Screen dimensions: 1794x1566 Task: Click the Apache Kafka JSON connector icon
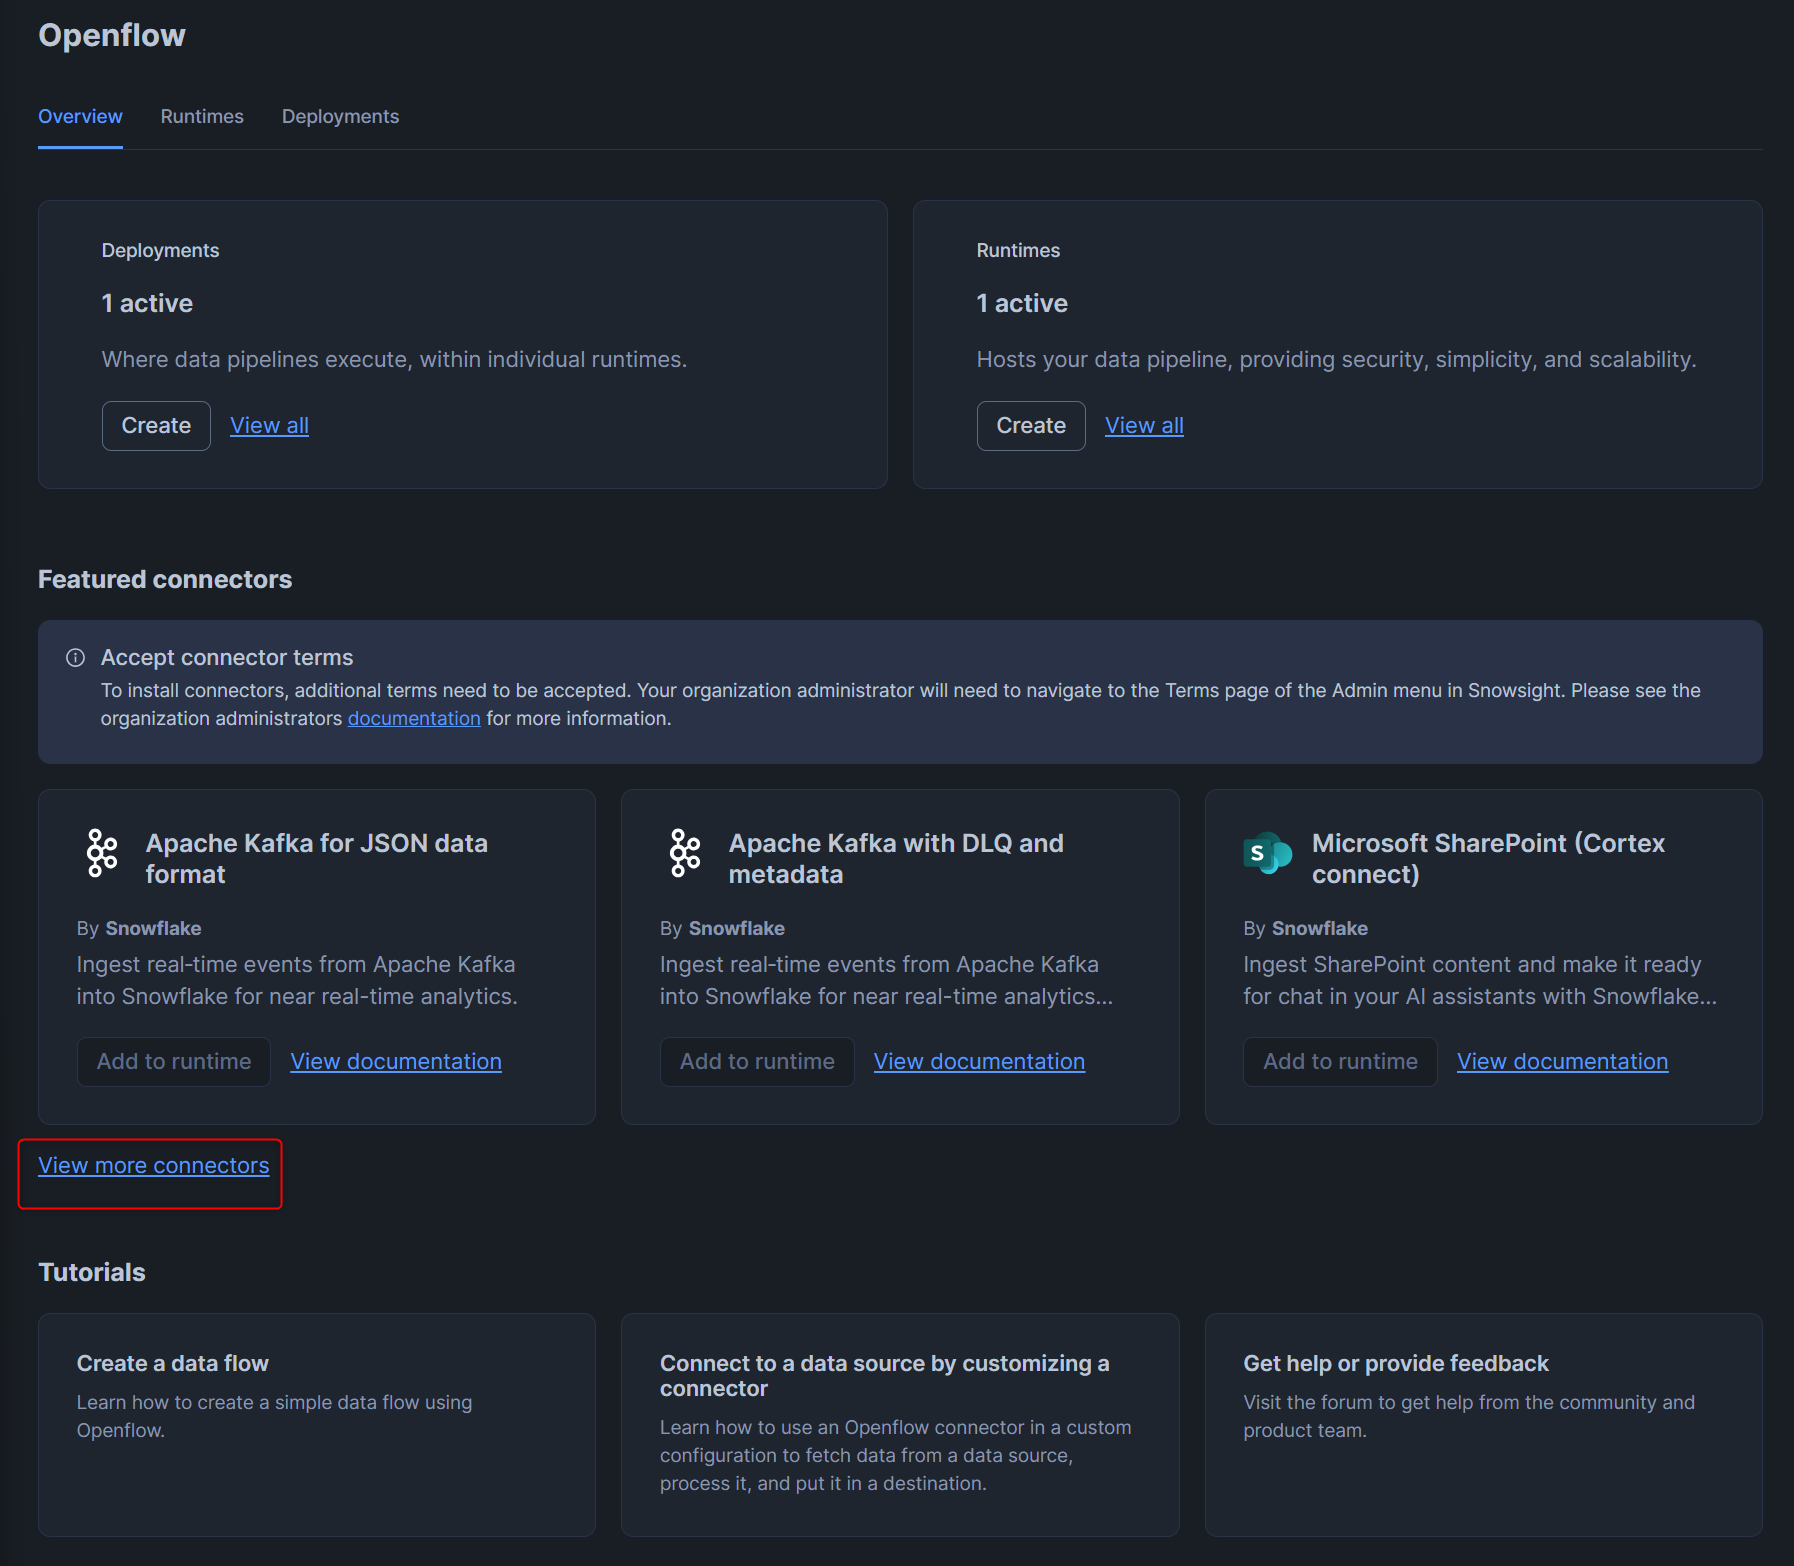[x=102, y=853]
